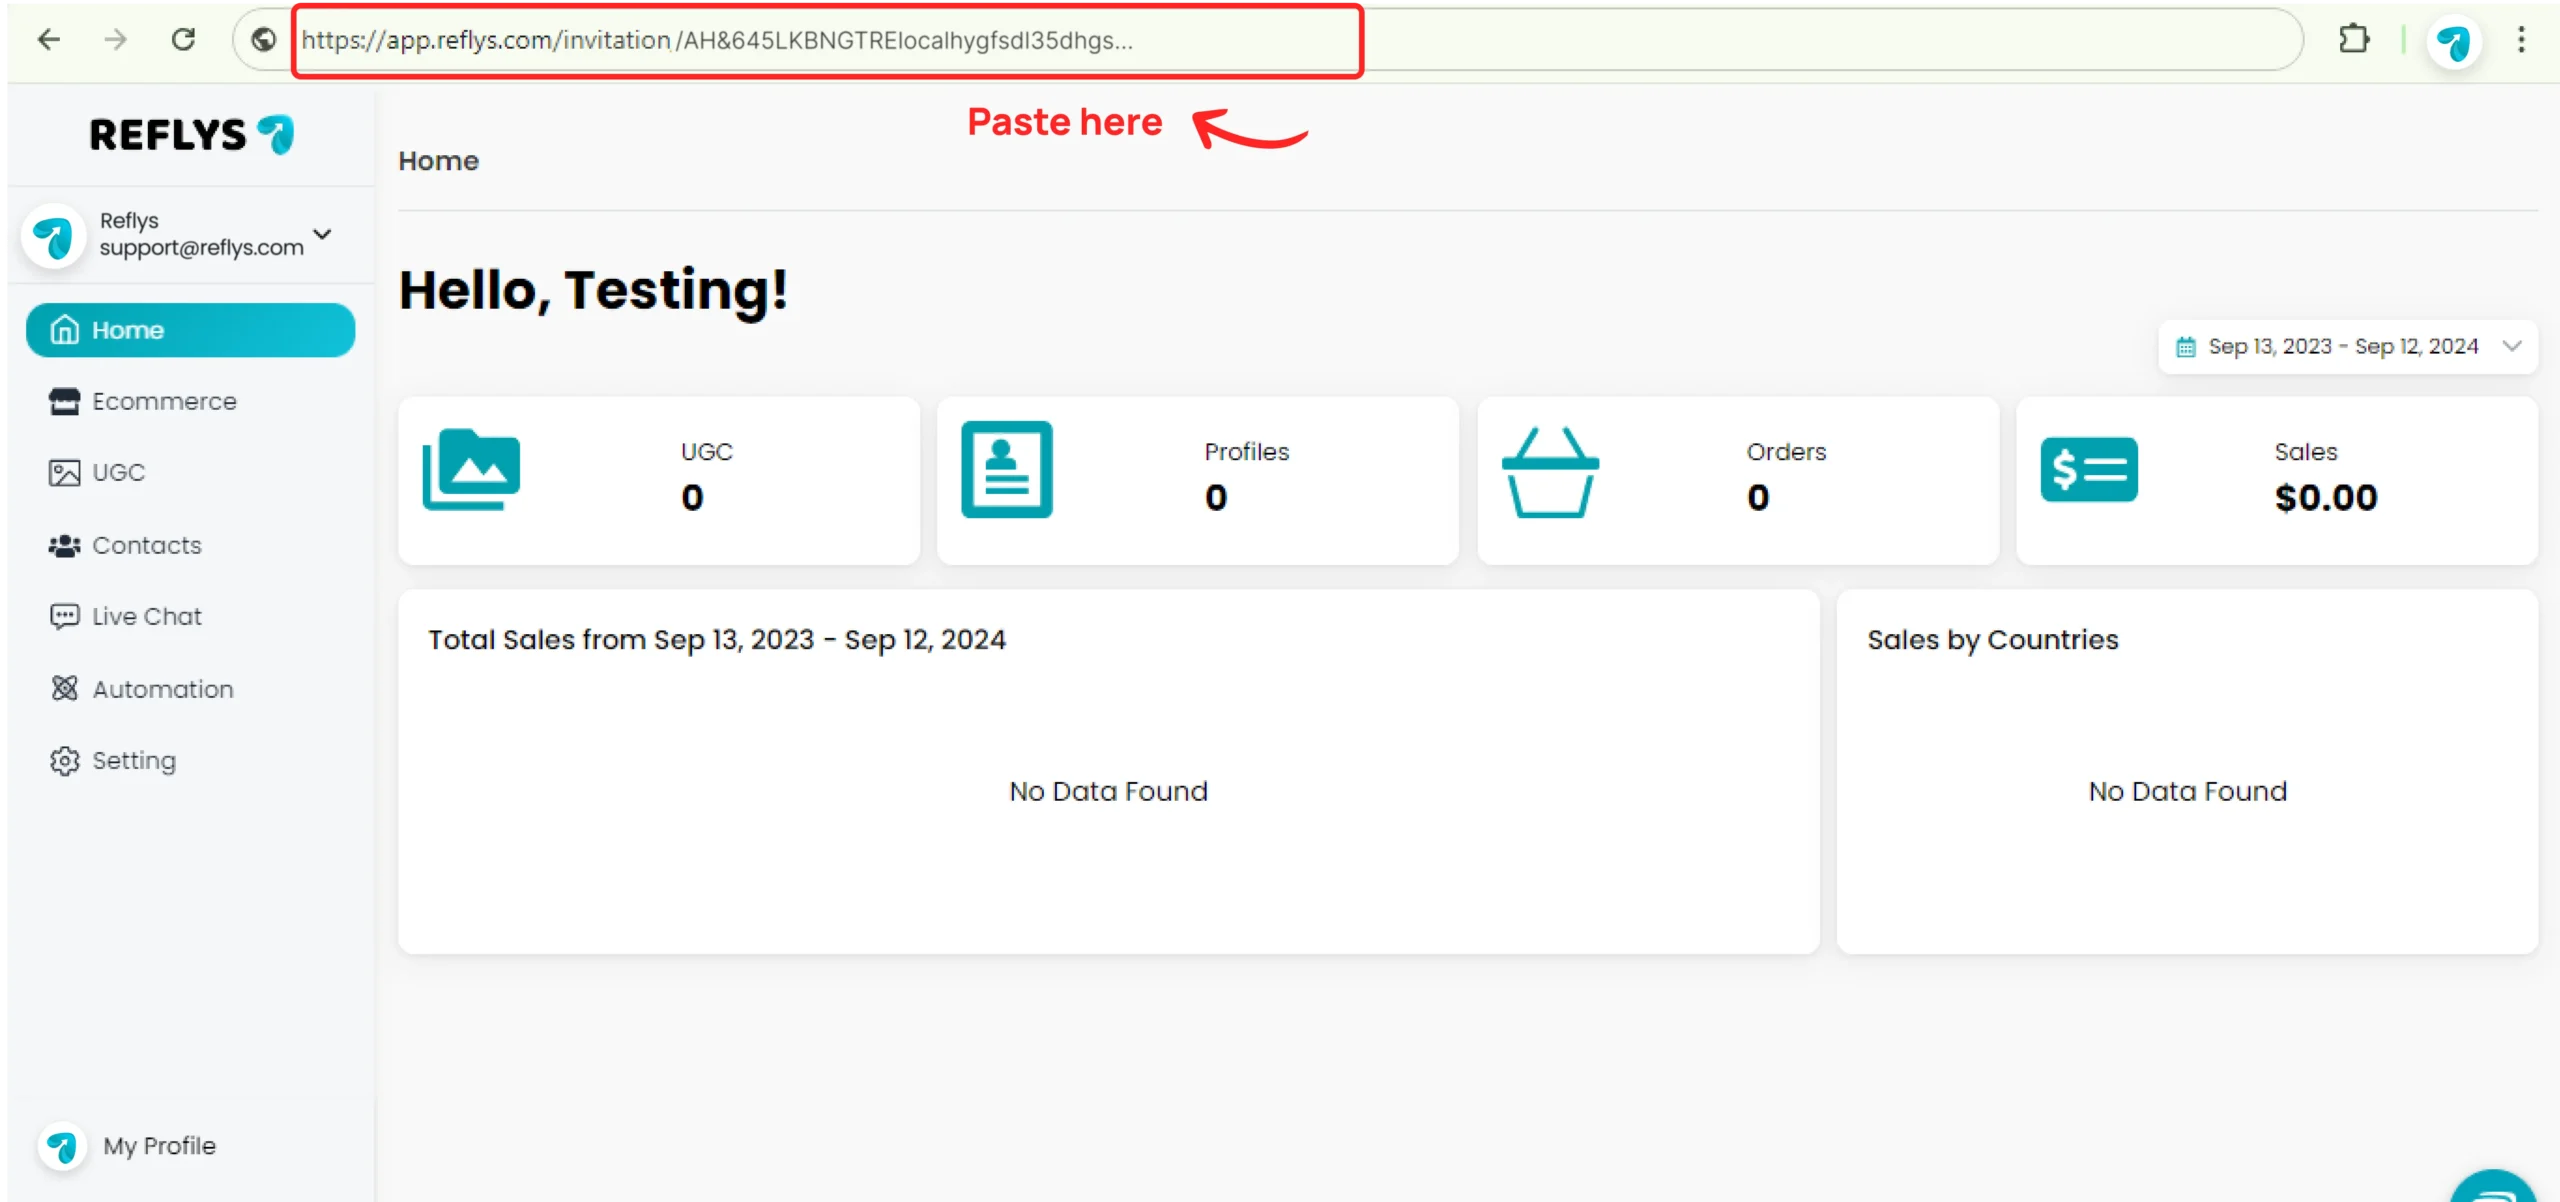2560x1202 pixels.
Task: Click the REFLYS logo in sidebar
Action: [192, 135]
